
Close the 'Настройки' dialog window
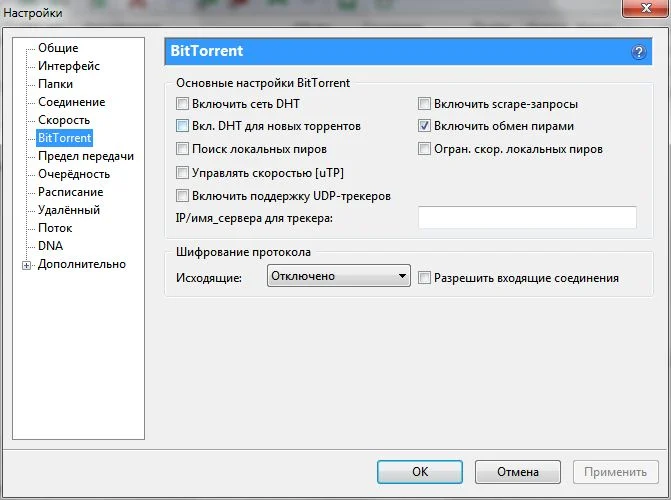coord(646,8)
